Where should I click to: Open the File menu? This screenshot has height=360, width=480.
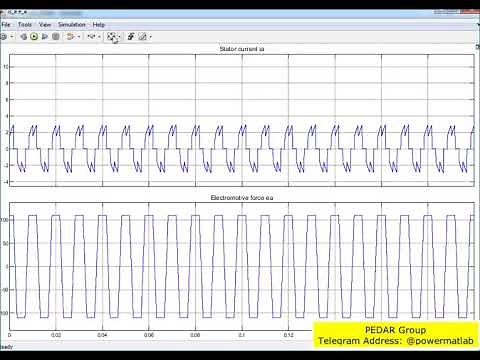point(6,25)
